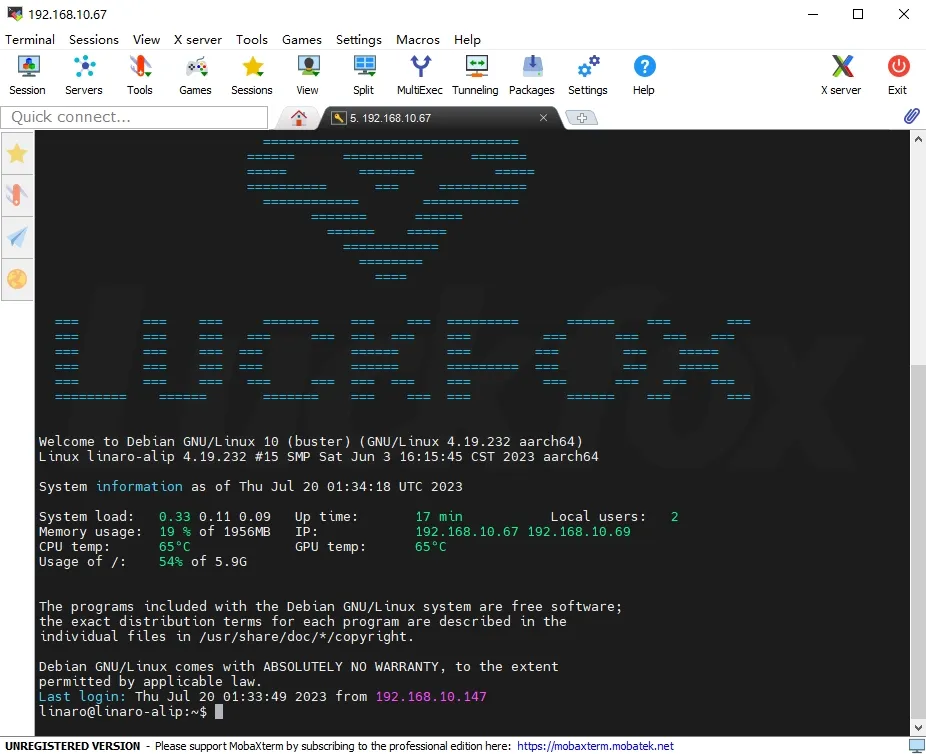Open the Session toolbar icon
Image resolution: width=926 pixels, height=754 pixels.
[x=27, y=75]
